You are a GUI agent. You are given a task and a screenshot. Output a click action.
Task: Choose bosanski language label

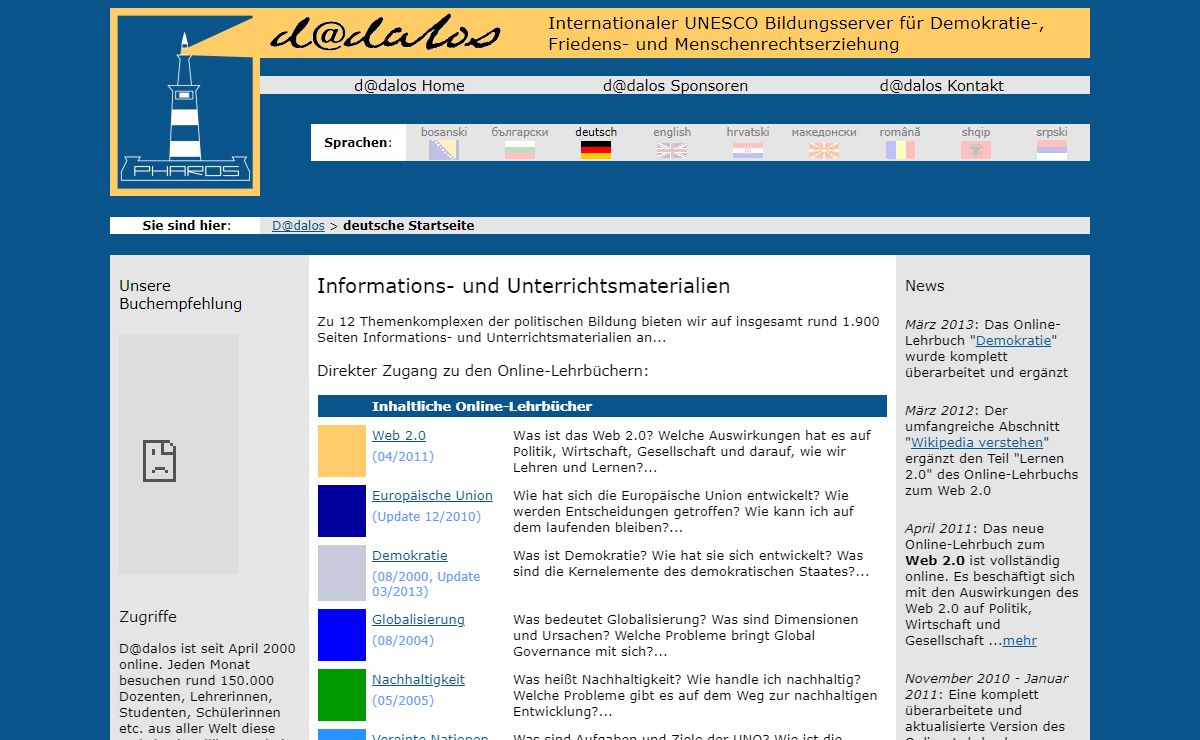pyautogui.click(x=444, y=132)
